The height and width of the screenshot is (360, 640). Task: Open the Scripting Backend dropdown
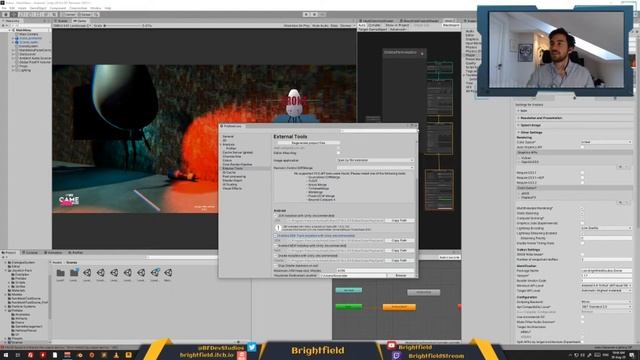(607, 302)
